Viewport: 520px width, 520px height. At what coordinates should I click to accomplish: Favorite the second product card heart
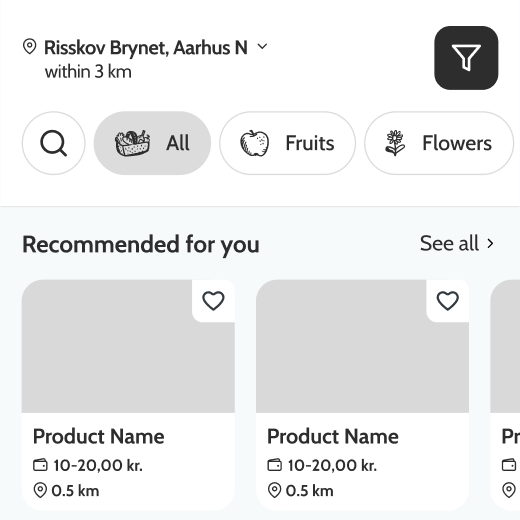(x=448, y=301)
